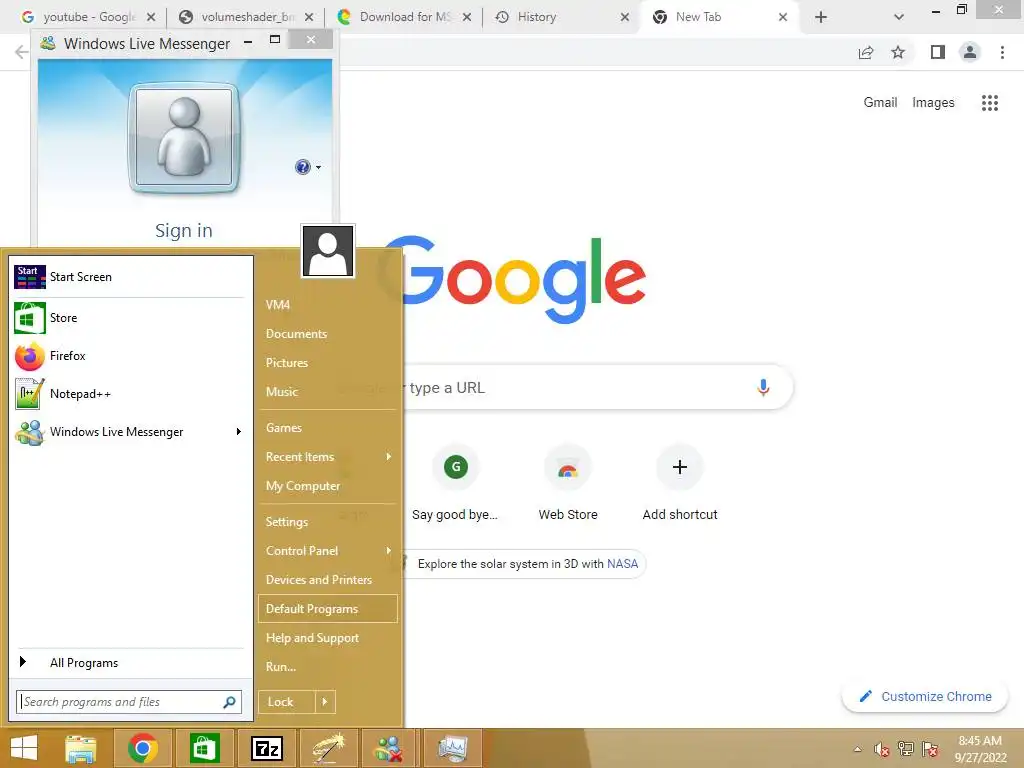Viewport: 1024px width, 768px height.
Task: Launch Notepad++ from the start menu
Action: pos(129,394)
